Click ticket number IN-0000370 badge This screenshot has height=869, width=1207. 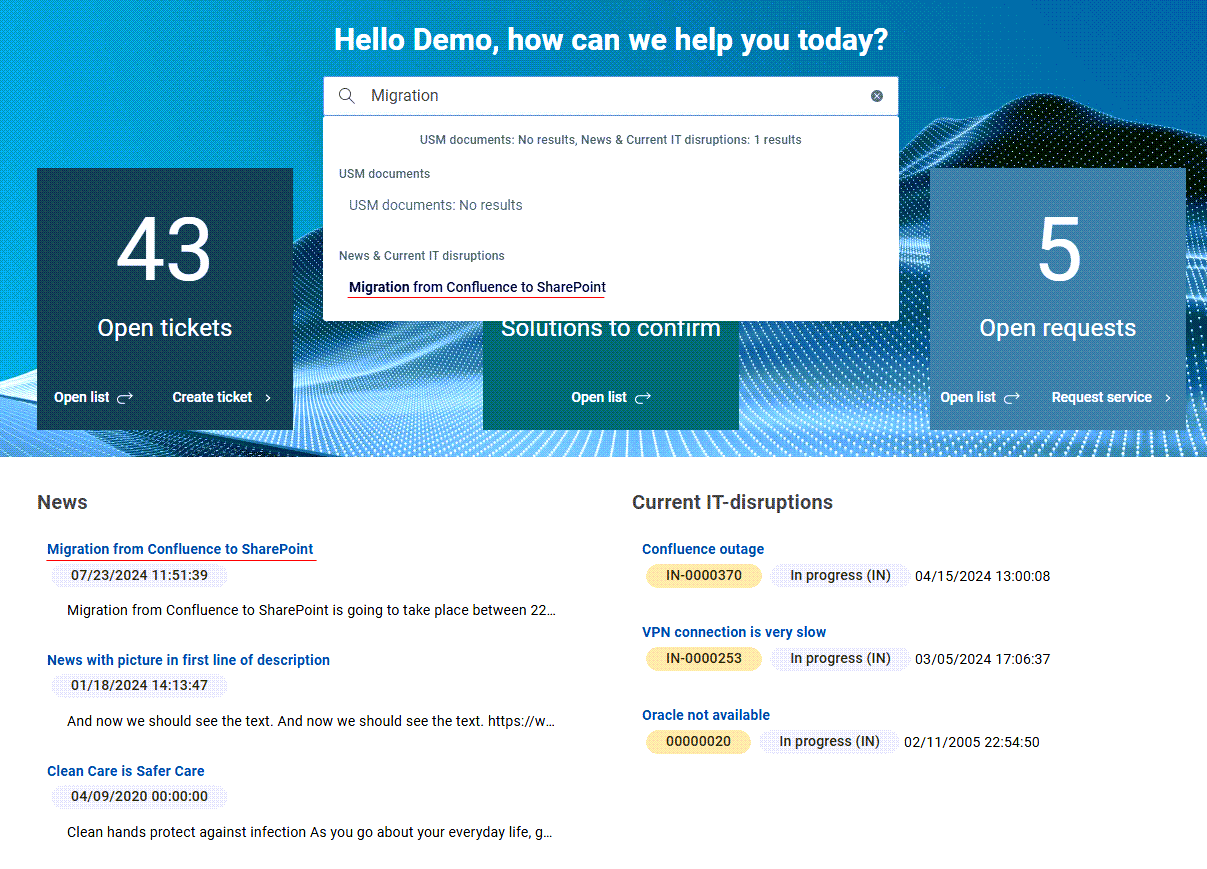704,576
